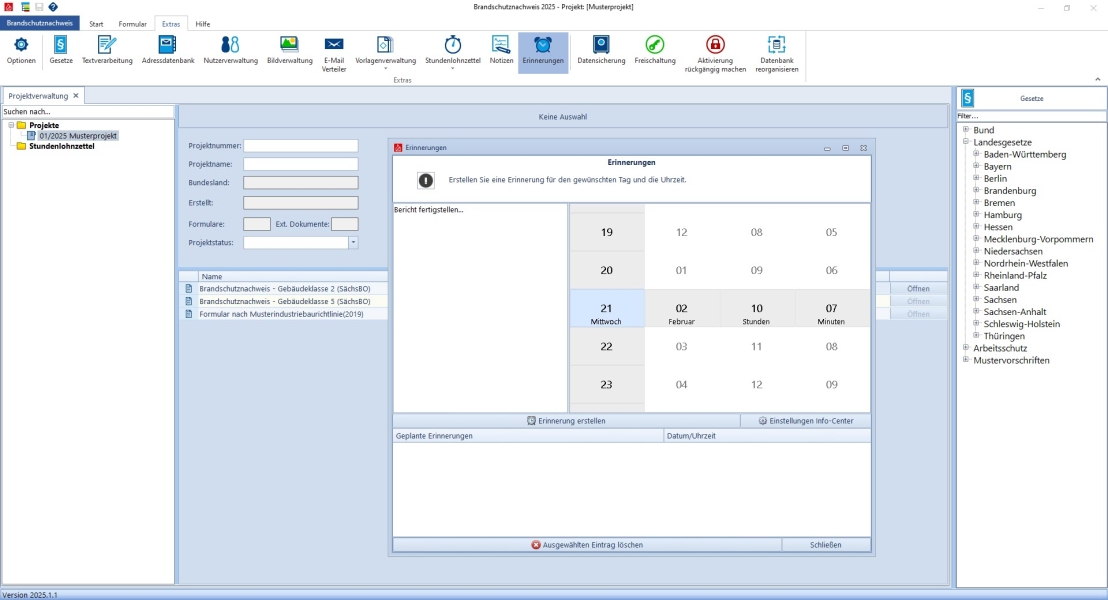Click Aktivierung rückgängig machen
The width and height of the screenshot is (1108, 600).
pyautogui.click(x=715, y=54)
